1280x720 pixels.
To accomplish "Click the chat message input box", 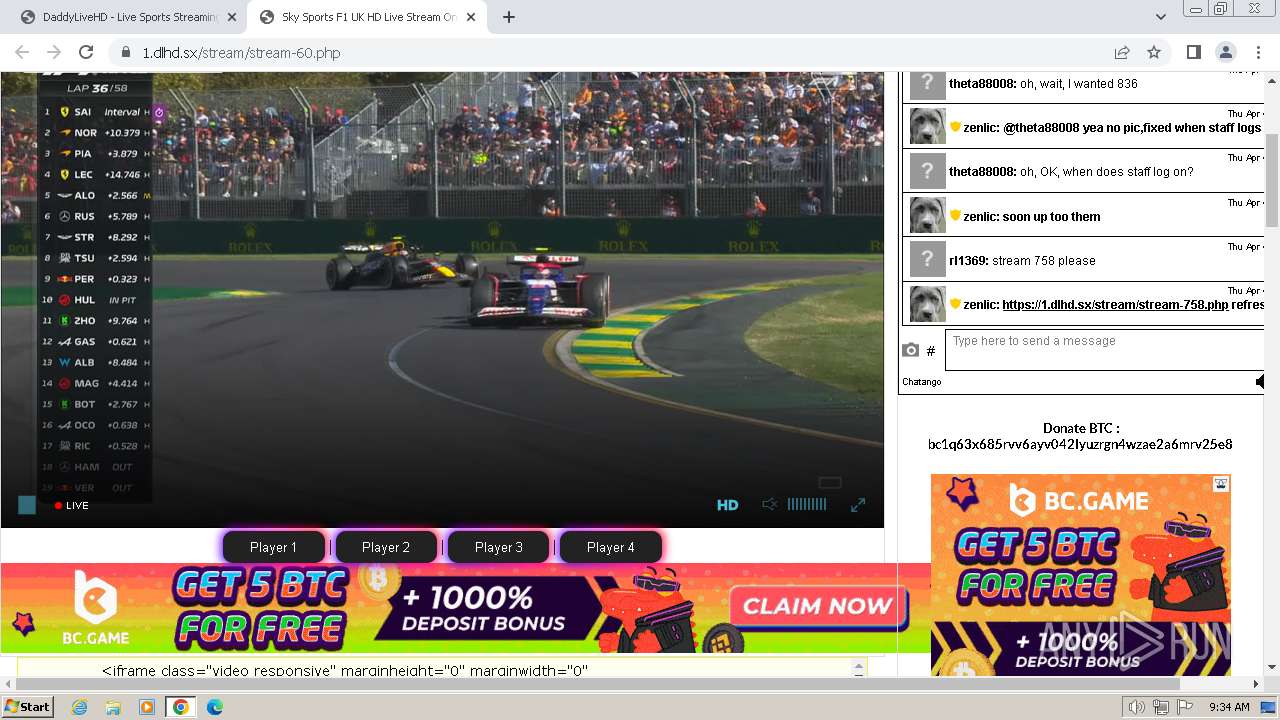I will point(1104,350).
